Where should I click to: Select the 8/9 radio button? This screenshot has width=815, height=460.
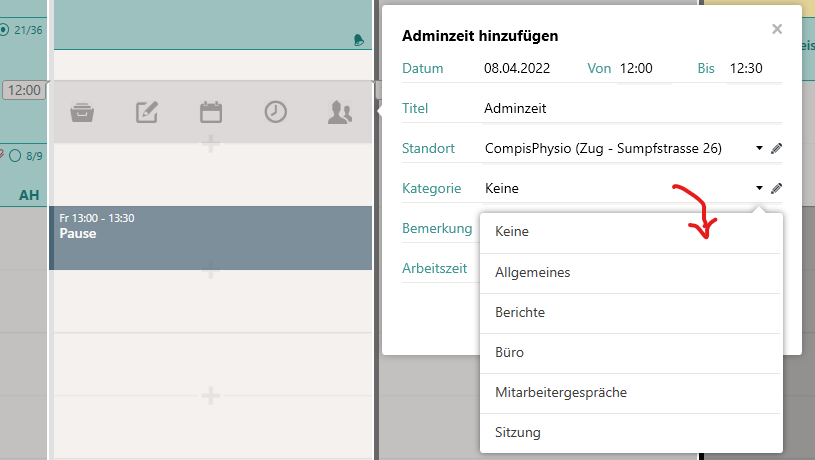tap(15, 155)
